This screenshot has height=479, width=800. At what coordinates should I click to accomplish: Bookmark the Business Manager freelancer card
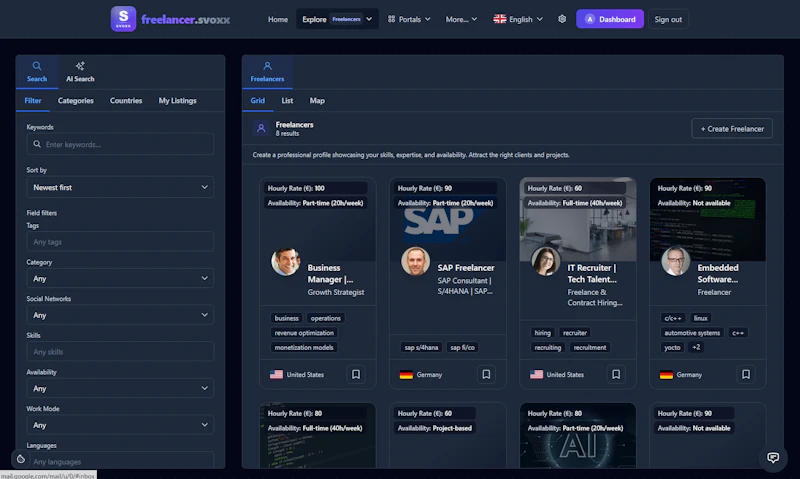pos(356,374)
